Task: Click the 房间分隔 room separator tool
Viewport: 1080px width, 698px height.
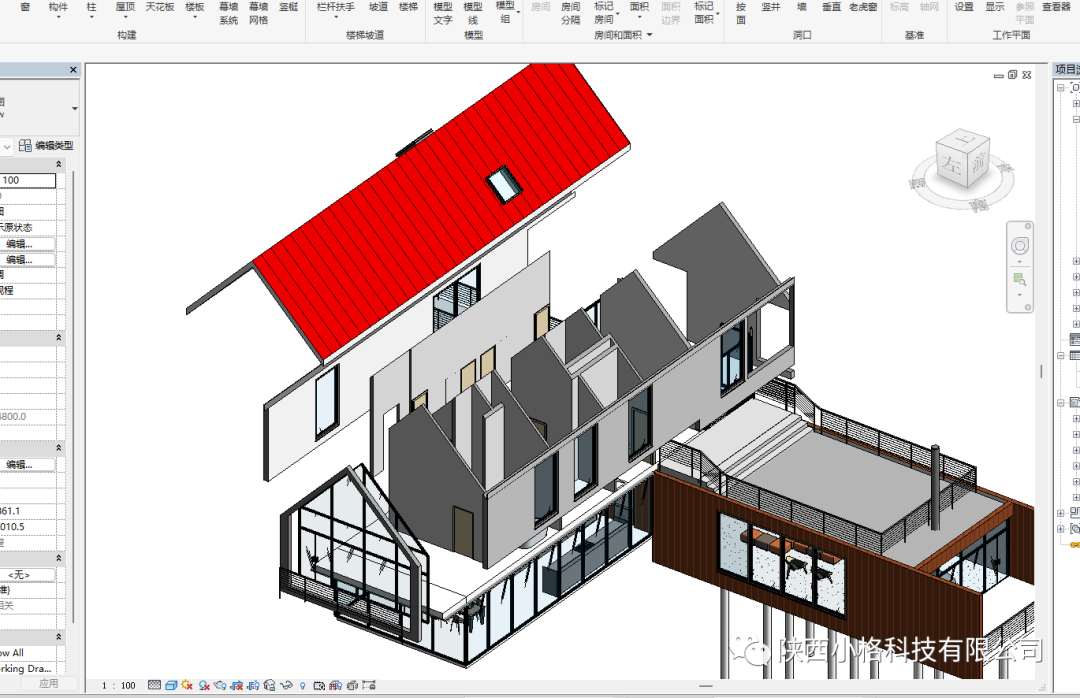Action: [x=570, y=13]
